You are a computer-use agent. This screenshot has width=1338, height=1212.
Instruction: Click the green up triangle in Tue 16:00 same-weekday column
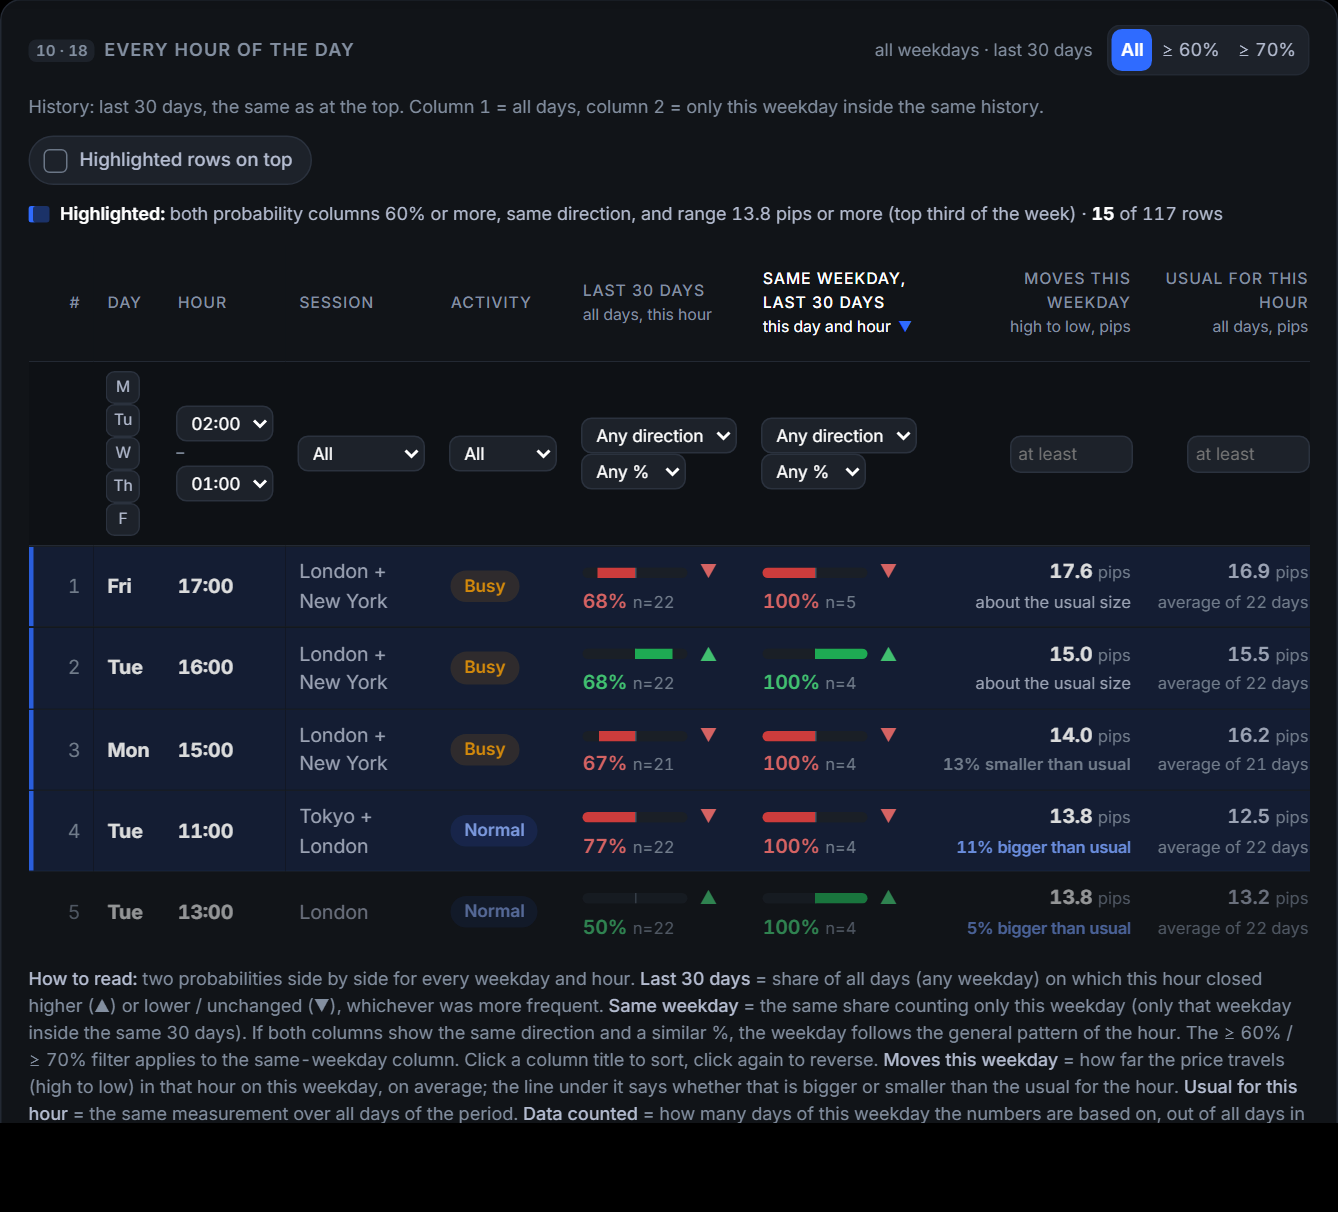[888, 654]
